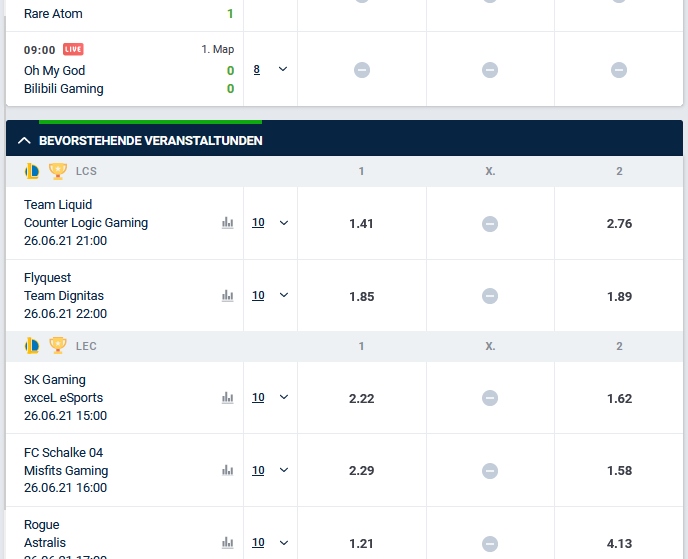
Task: Open Oh My God team name
Action: (x=54, y=71)
